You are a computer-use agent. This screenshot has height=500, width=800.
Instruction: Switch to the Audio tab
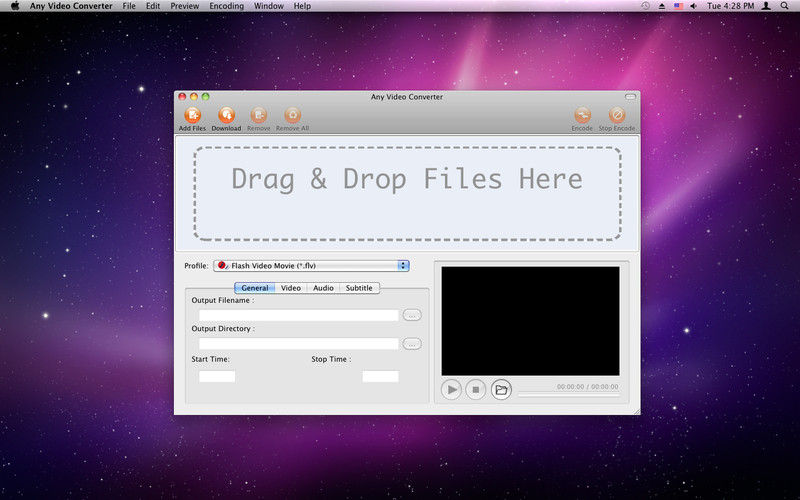323,288
